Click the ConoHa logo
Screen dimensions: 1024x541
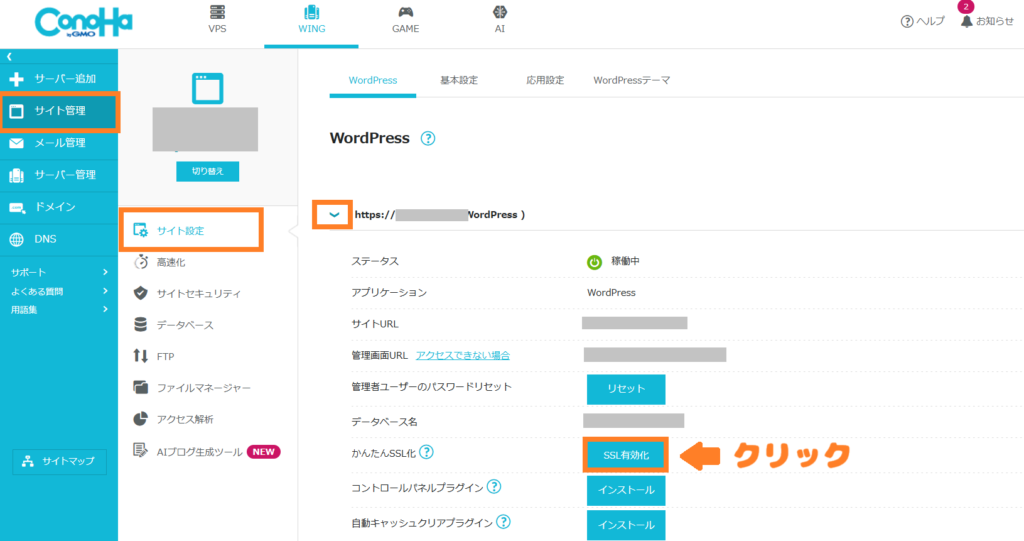tap(83, 23)
